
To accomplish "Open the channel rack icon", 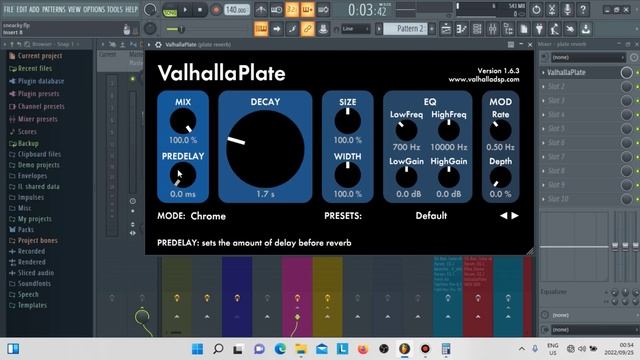I will [477, 29].
